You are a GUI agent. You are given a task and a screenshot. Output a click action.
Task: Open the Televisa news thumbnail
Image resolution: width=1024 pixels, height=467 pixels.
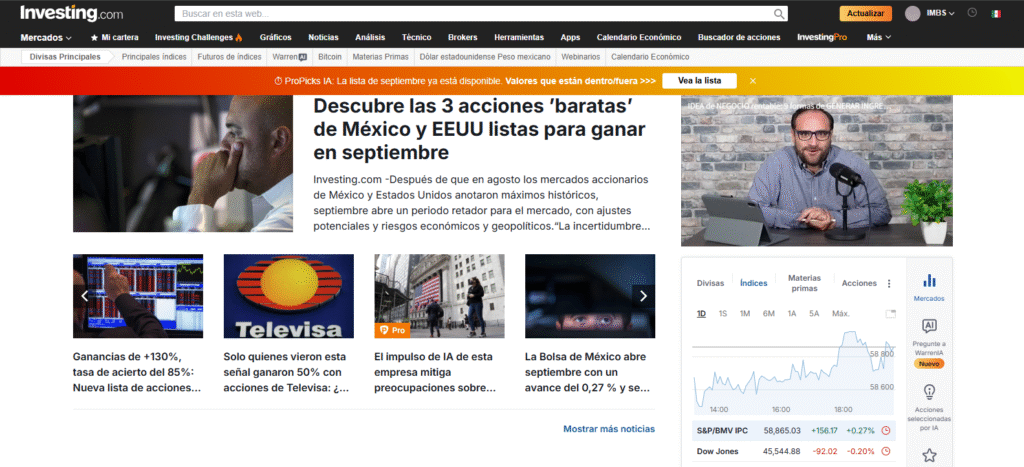coord(288,296)
